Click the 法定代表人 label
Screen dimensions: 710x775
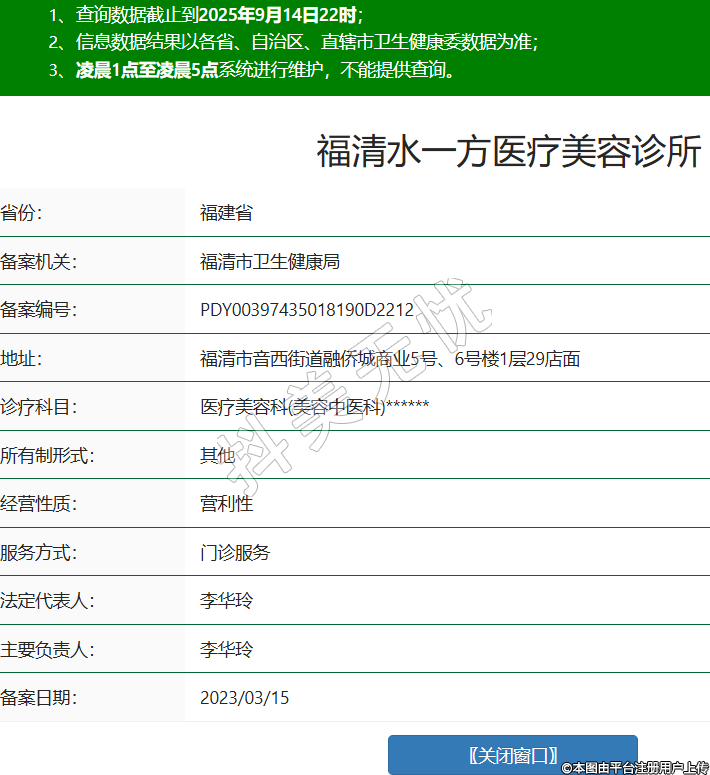point(47,601)
